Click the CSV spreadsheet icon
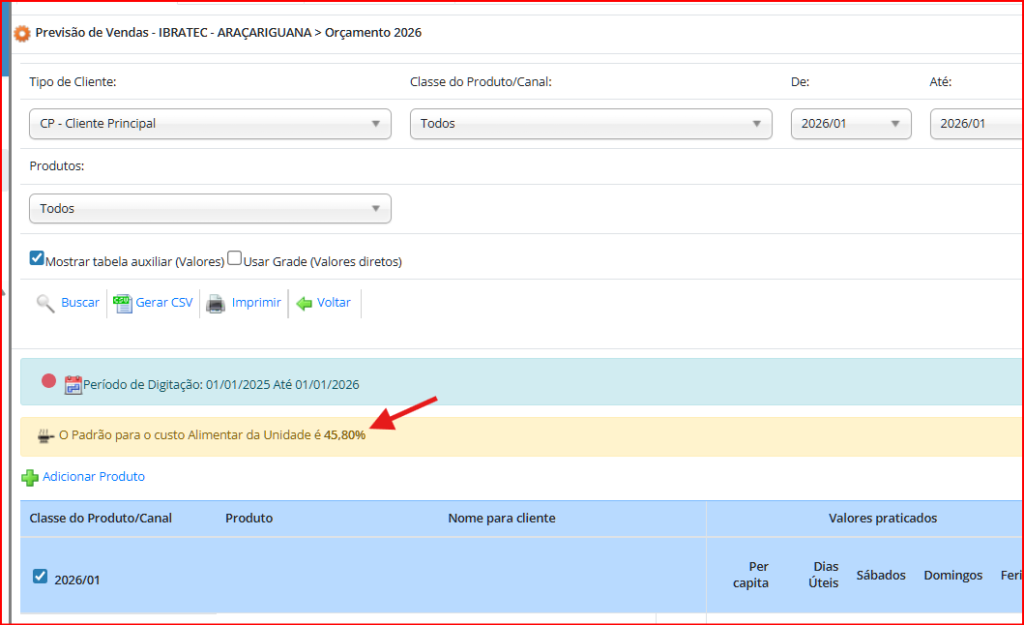 [123, 303]
